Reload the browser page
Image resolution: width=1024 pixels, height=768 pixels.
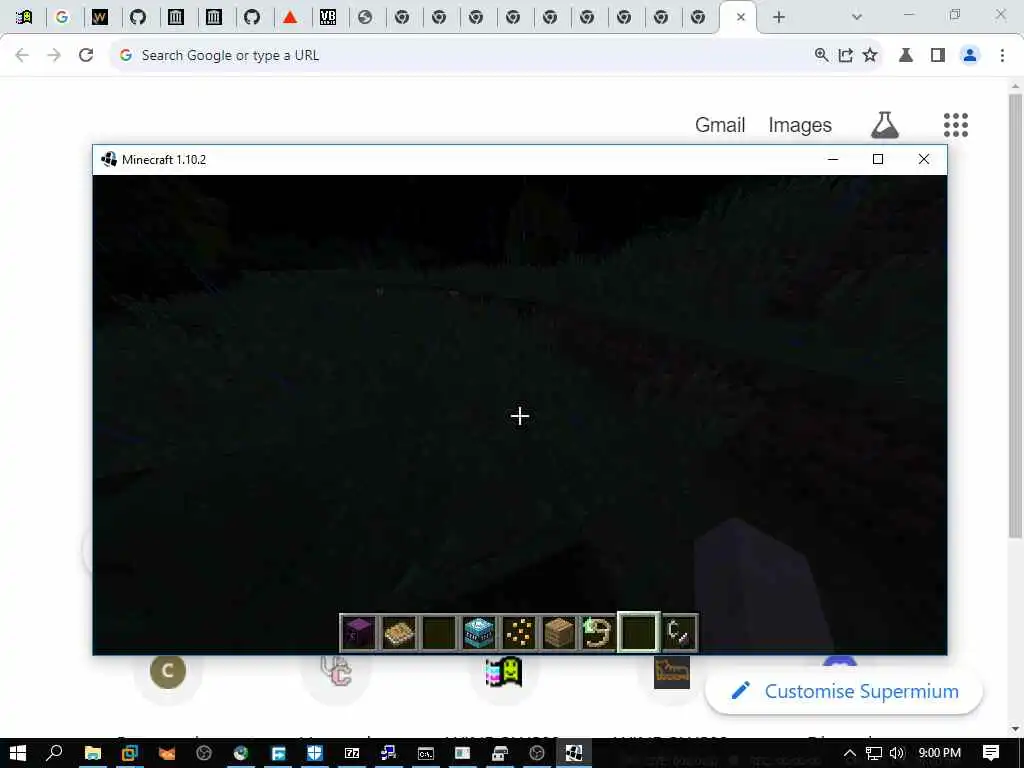click(86, 56)
